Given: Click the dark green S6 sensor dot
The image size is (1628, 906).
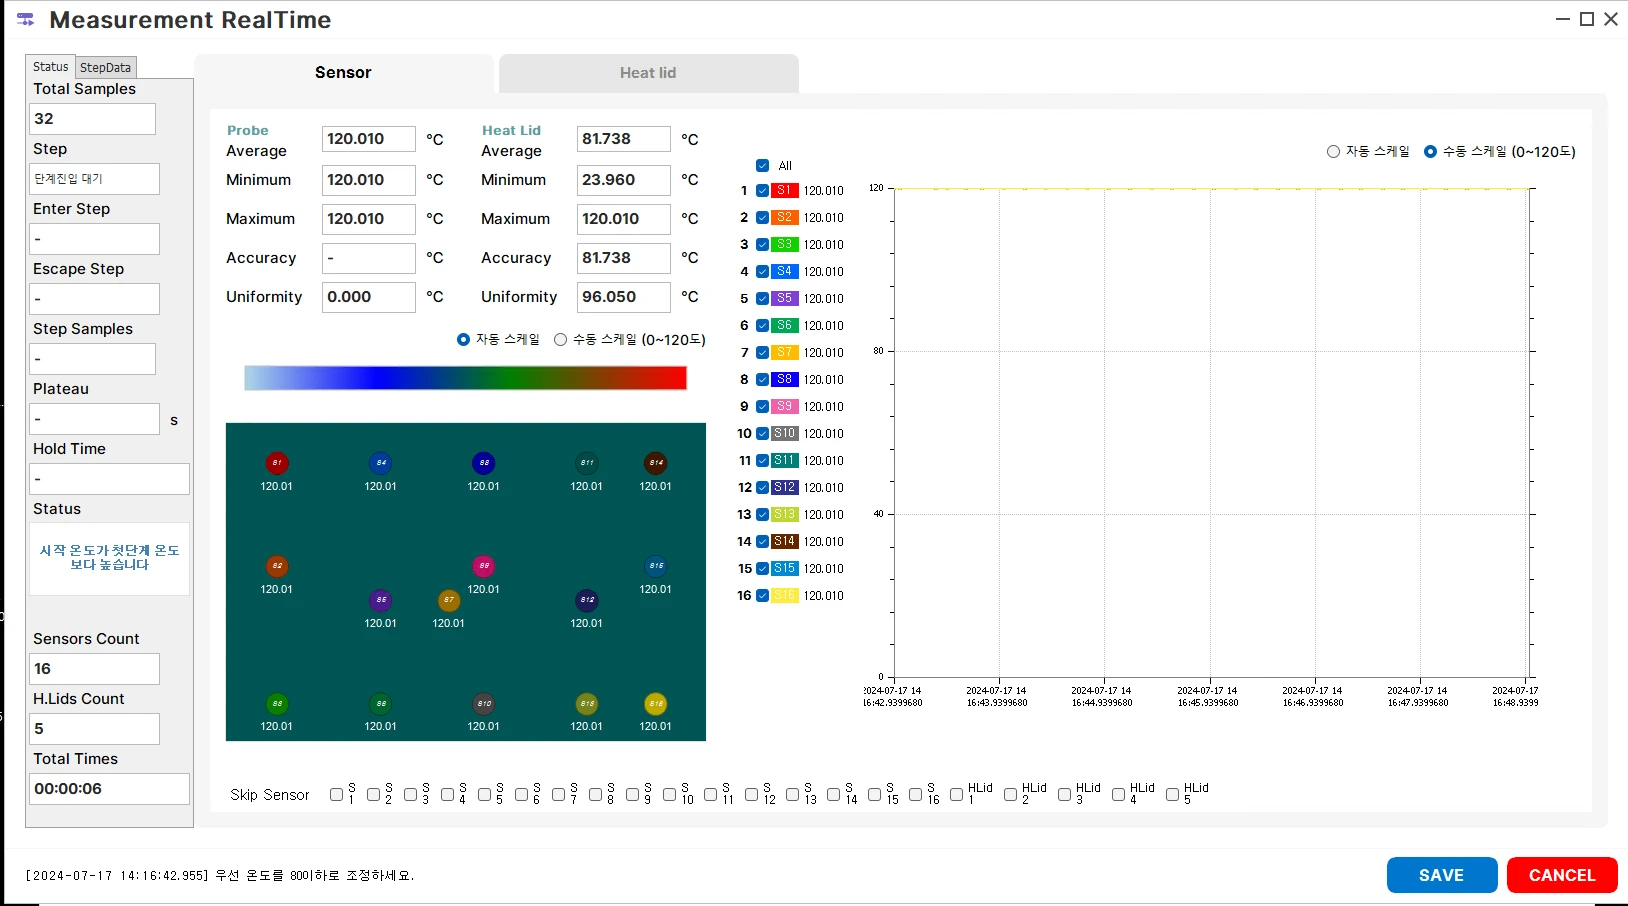Looking at the screenshot, I should [380, 703].
